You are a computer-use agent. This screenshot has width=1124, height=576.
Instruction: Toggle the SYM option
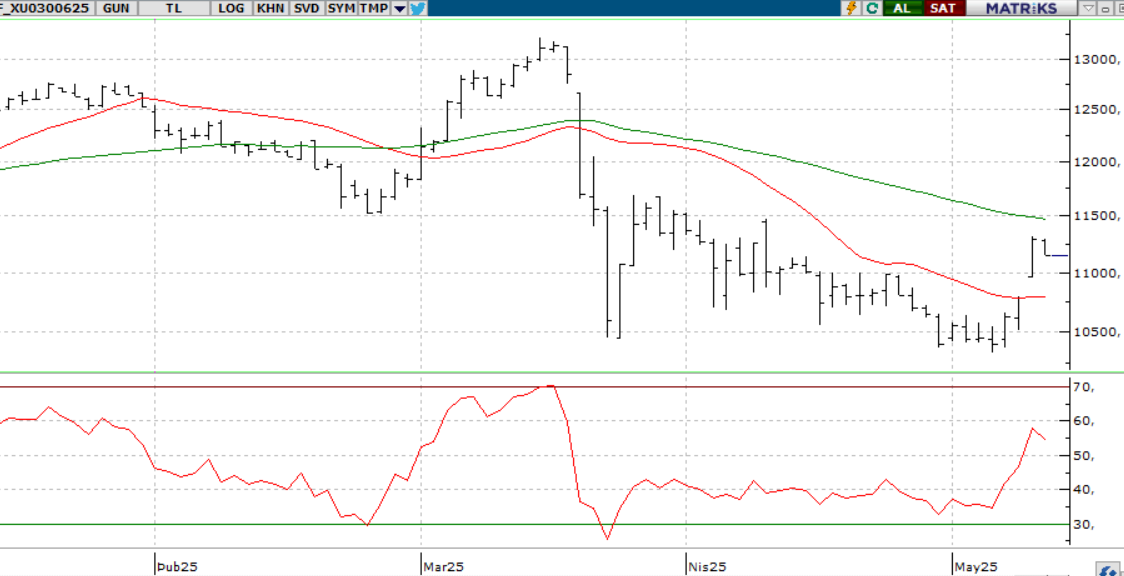pos(340,9)
